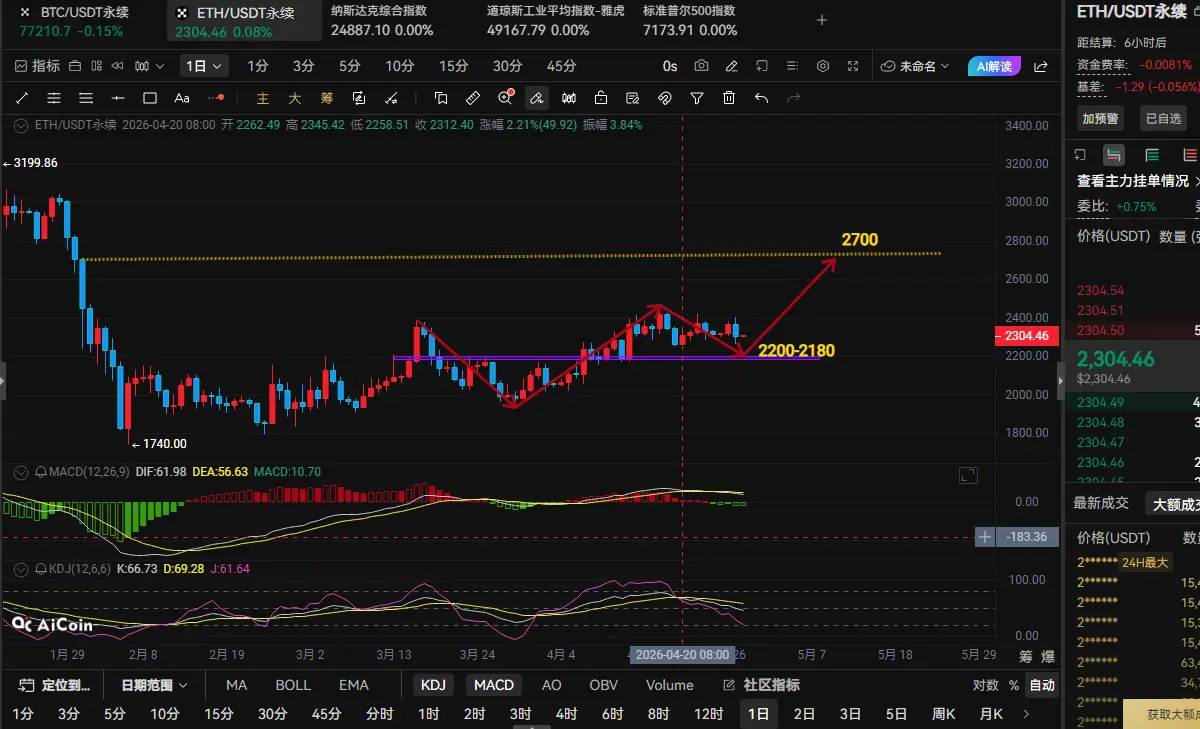Enable the Volume indicator
This screenshot has width=1200, height=729.
click(670, 685)
